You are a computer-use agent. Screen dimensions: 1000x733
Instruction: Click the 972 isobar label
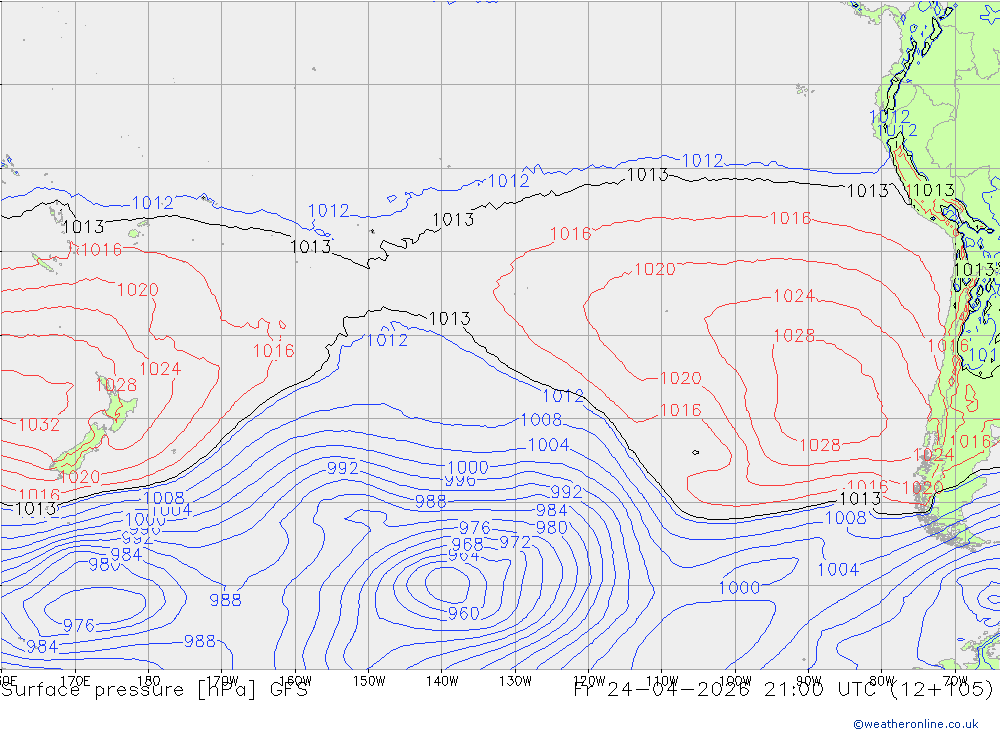(x=515, y=542)
